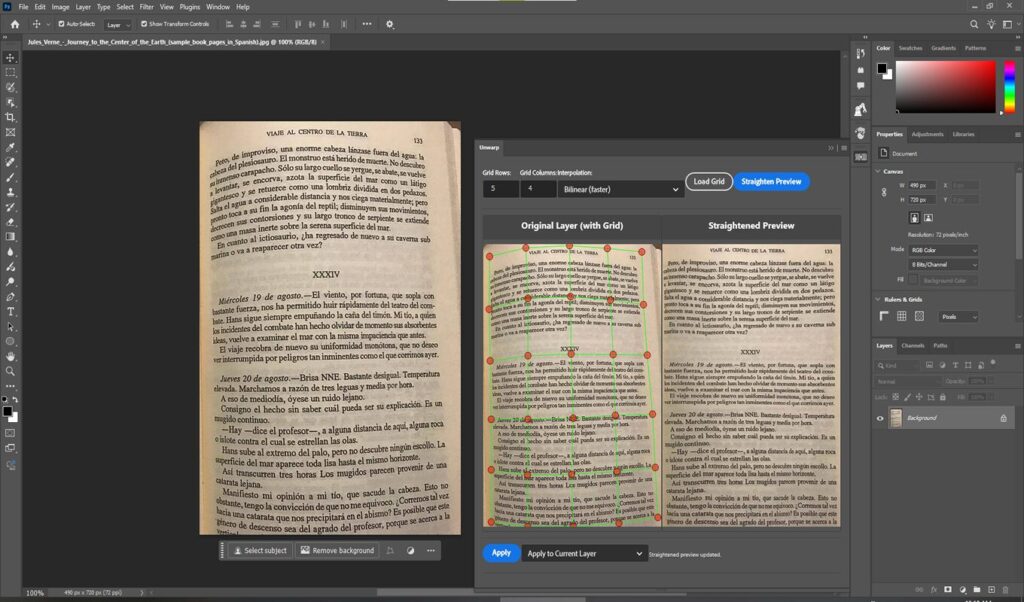
Task: Show the grid icon in Rulers & Grids
Action: pos(902,316)
